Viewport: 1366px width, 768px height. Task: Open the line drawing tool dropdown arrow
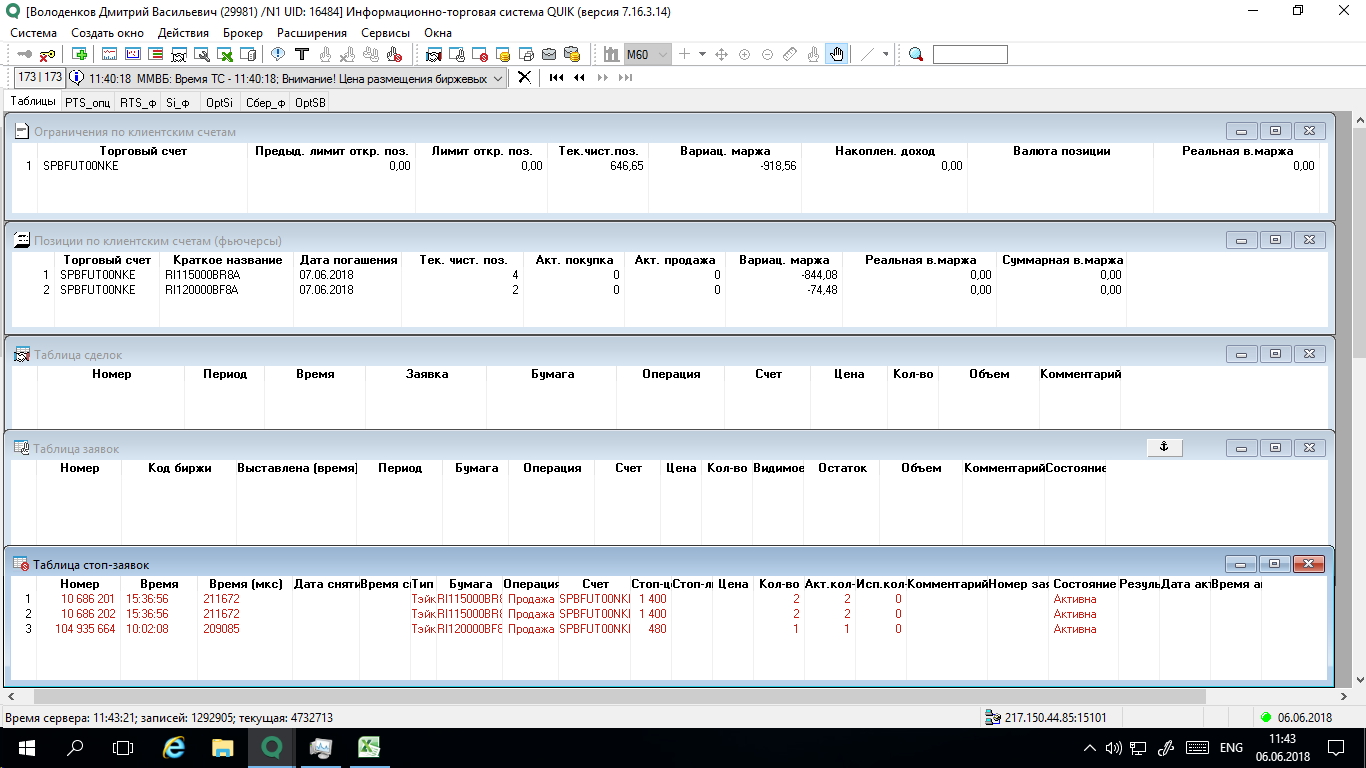click(885, 54)
